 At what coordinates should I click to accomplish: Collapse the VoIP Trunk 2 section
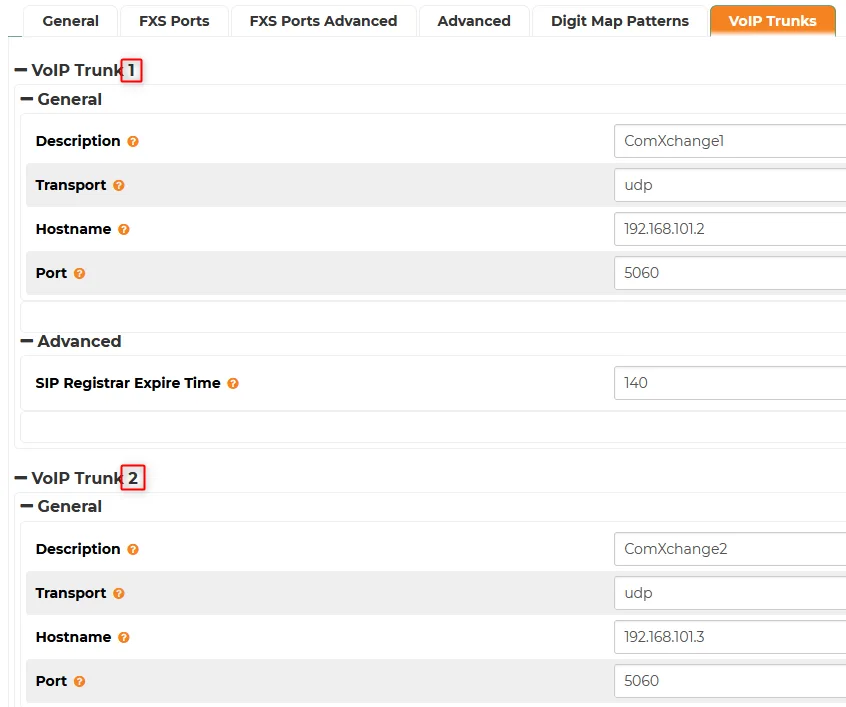click(21, 478)
